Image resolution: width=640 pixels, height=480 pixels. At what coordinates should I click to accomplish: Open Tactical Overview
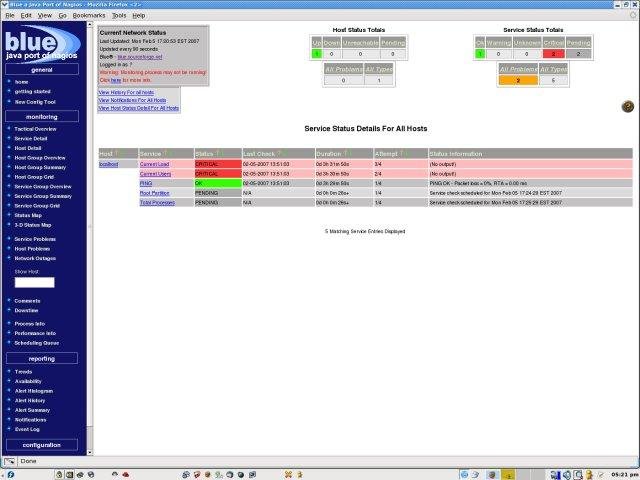36,129
